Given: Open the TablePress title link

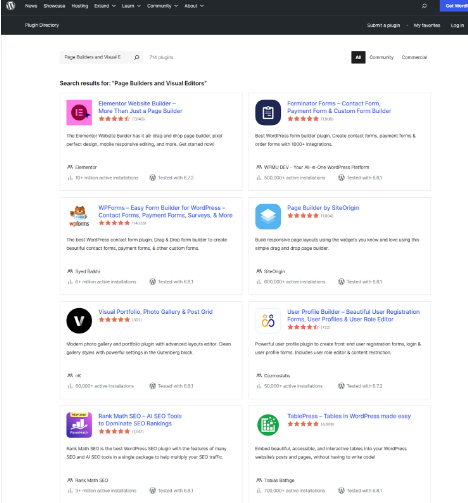Looking at the screenshot, I should [x=349, y=416].
